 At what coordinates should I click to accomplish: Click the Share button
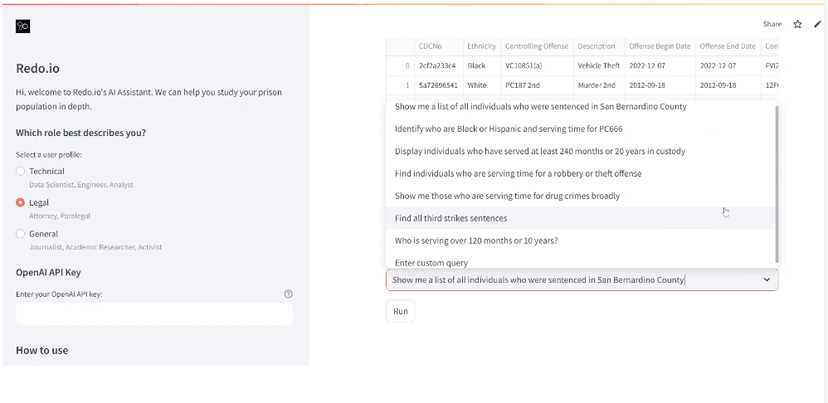pos(772,24)
